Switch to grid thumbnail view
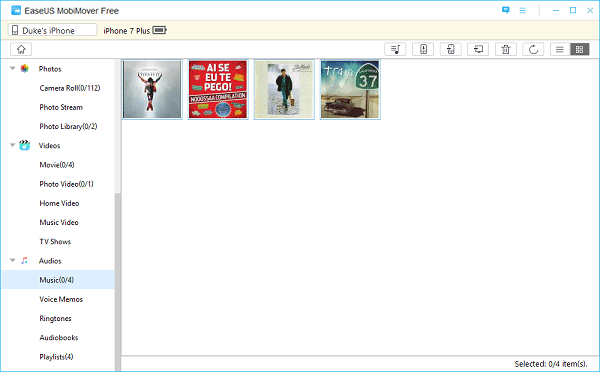 (x=580, y=49)
